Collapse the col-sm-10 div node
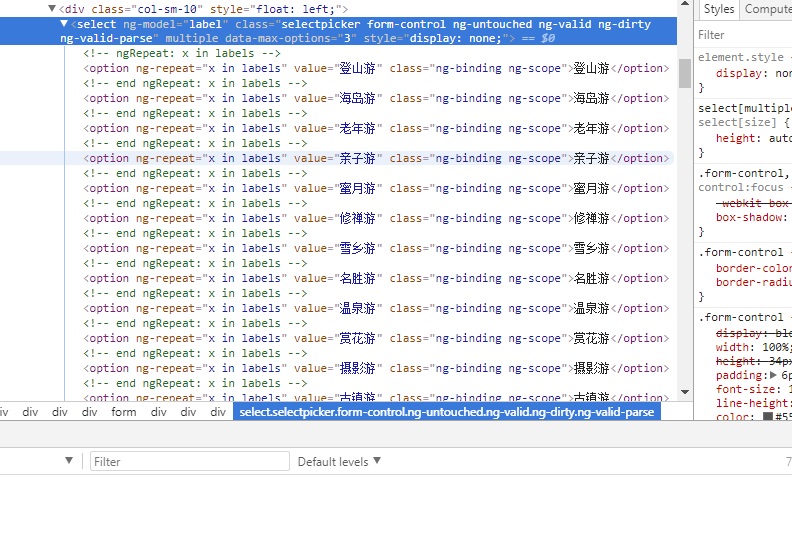 tap(52, 8)
